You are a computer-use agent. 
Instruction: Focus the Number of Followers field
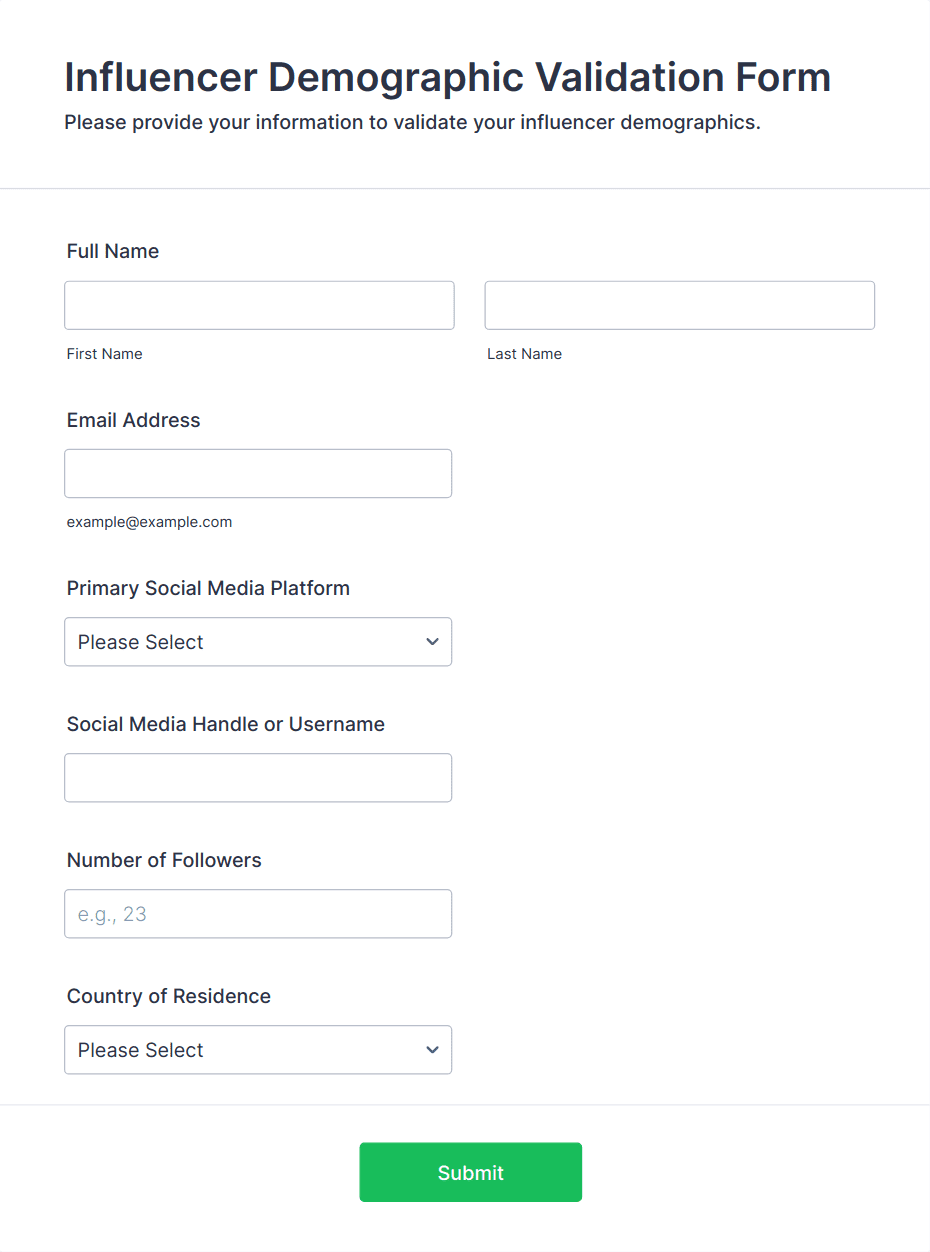(x=258, y=914)
